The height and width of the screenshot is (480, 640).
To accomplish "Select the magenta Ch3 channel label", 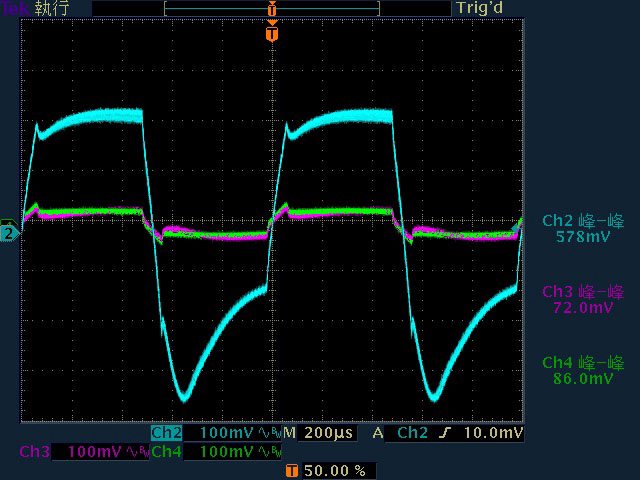I will point(34,452).
